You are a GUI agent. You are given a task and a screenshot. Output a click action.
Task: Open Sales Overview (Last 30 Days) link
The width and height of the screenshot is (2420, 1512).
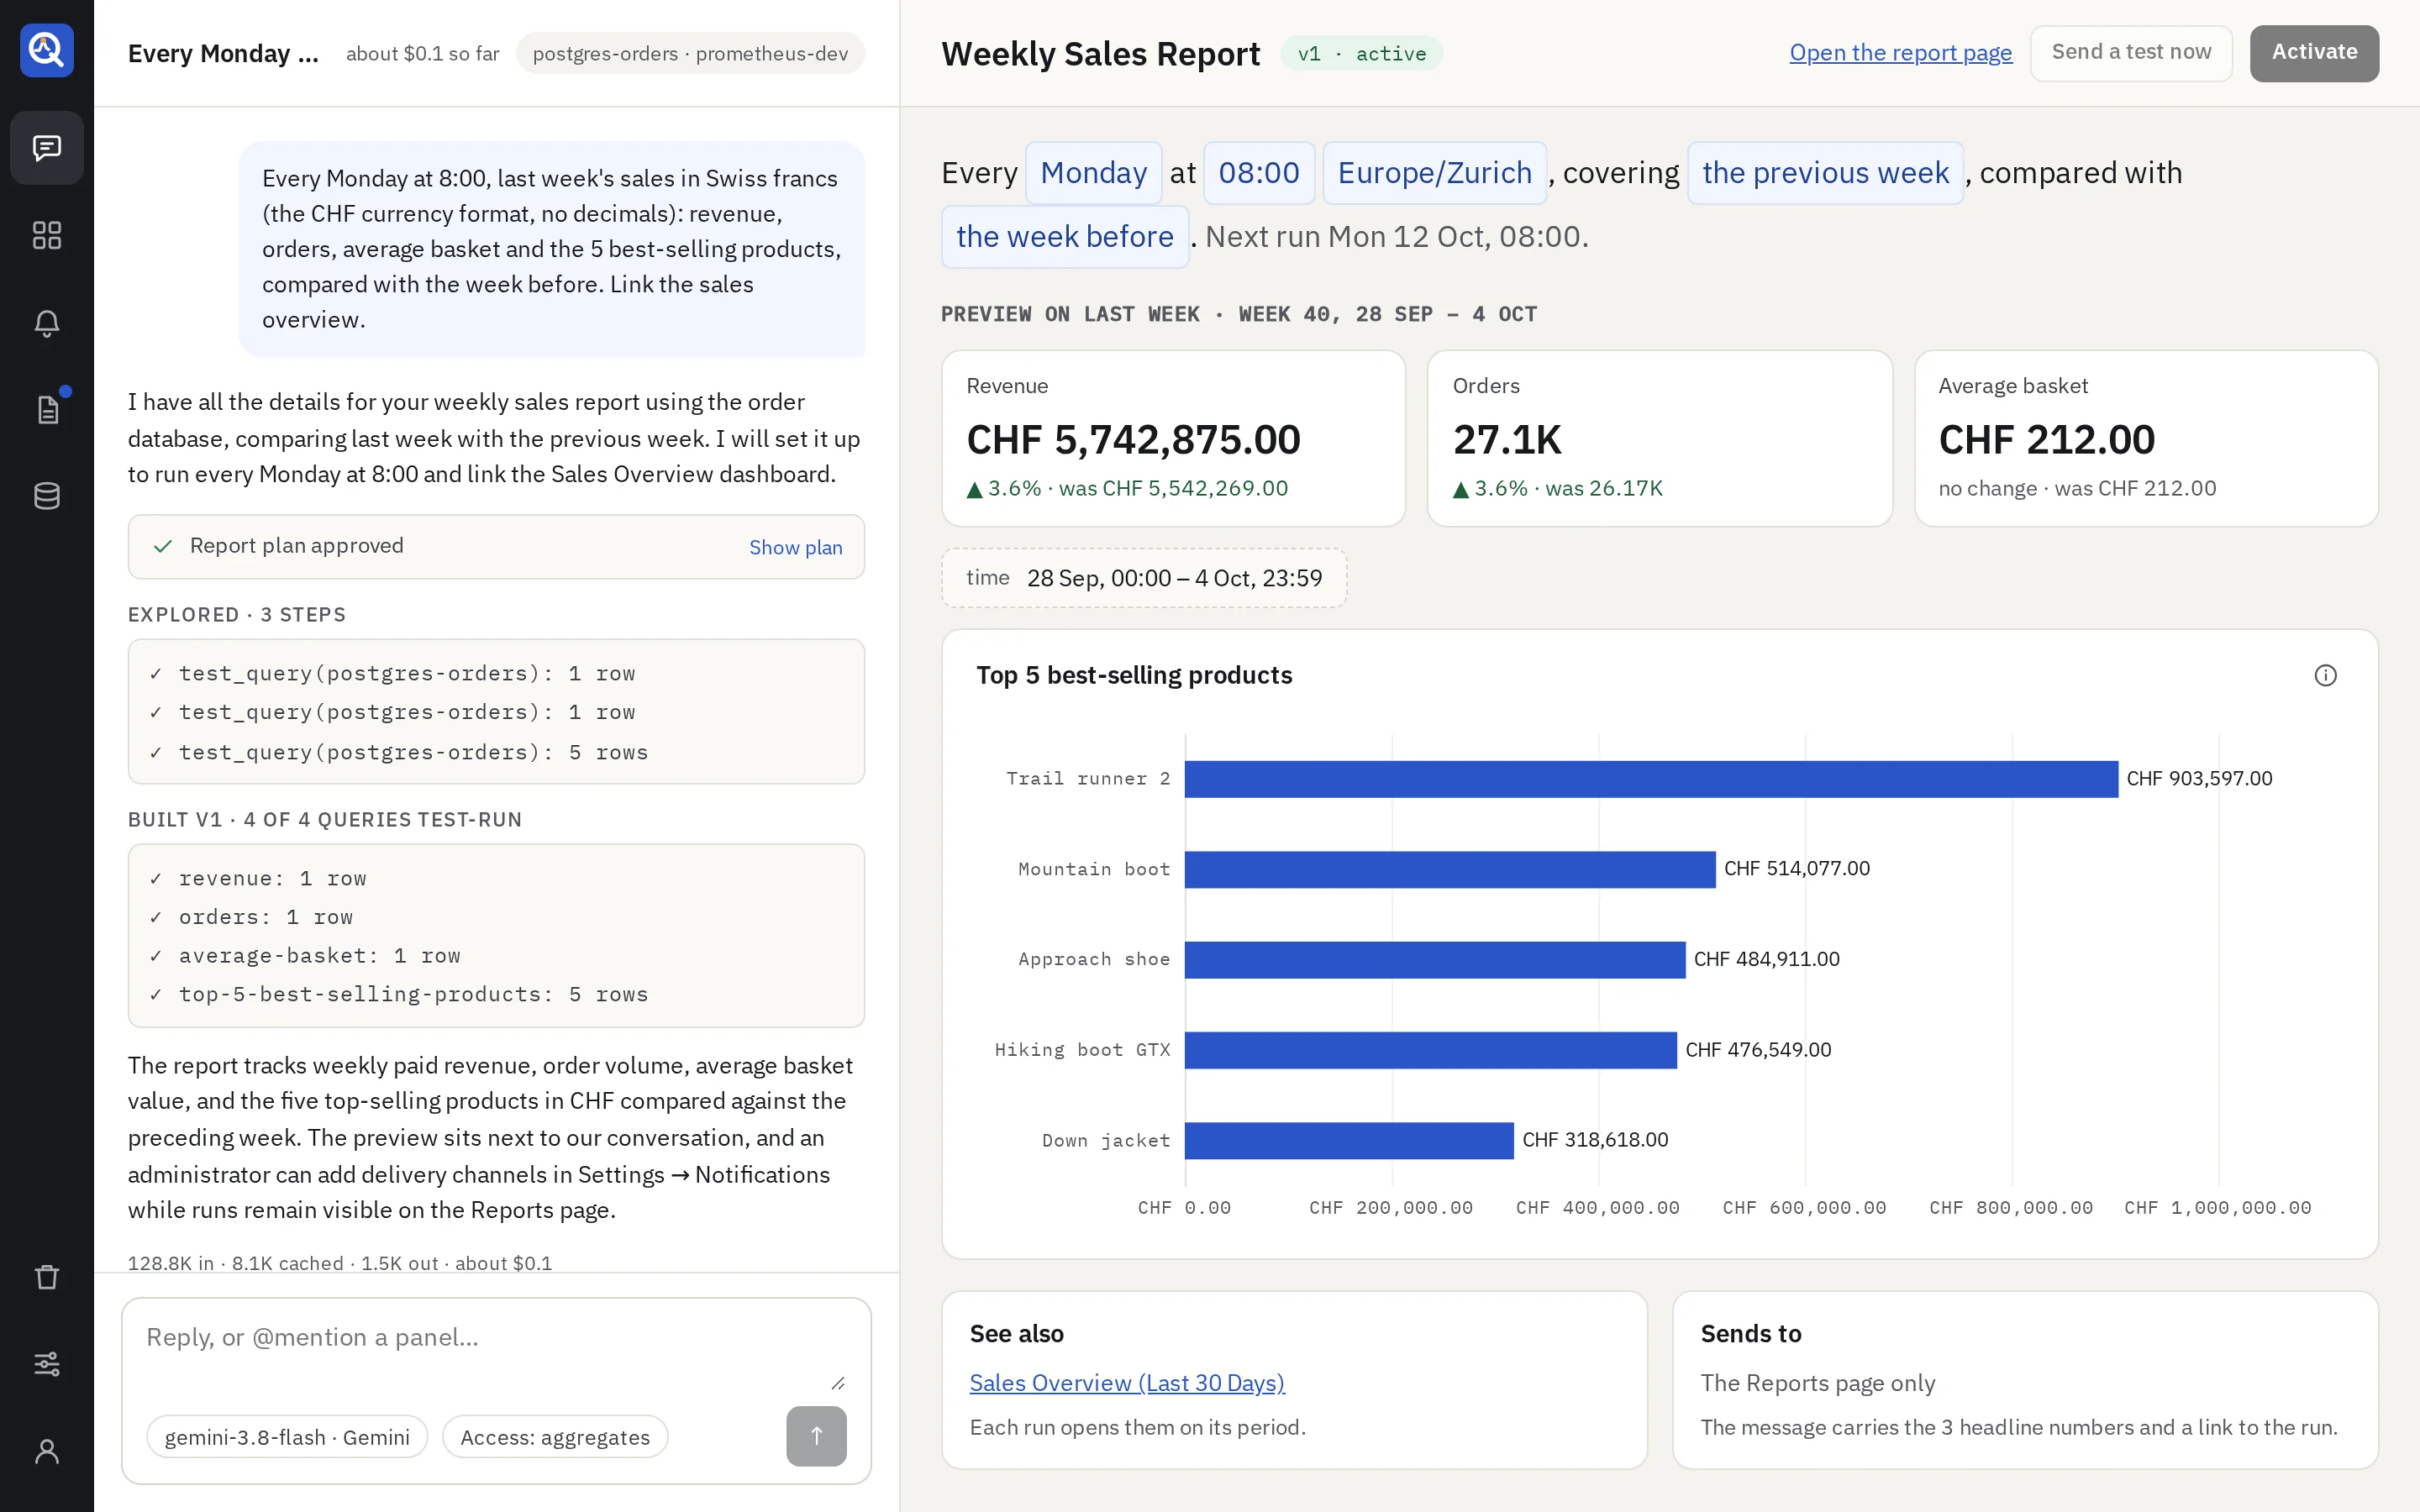(x=1127, y=1383)
